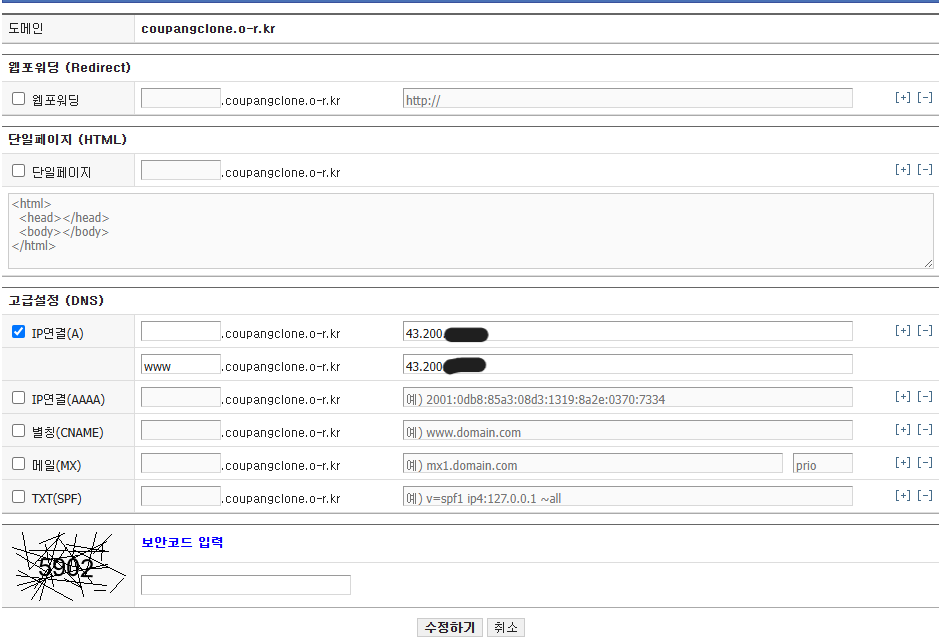Focus the 단일페이지 subdomain field
Image resolution: width=939 pixels, height=641 pixels.
tap(181, 170)
